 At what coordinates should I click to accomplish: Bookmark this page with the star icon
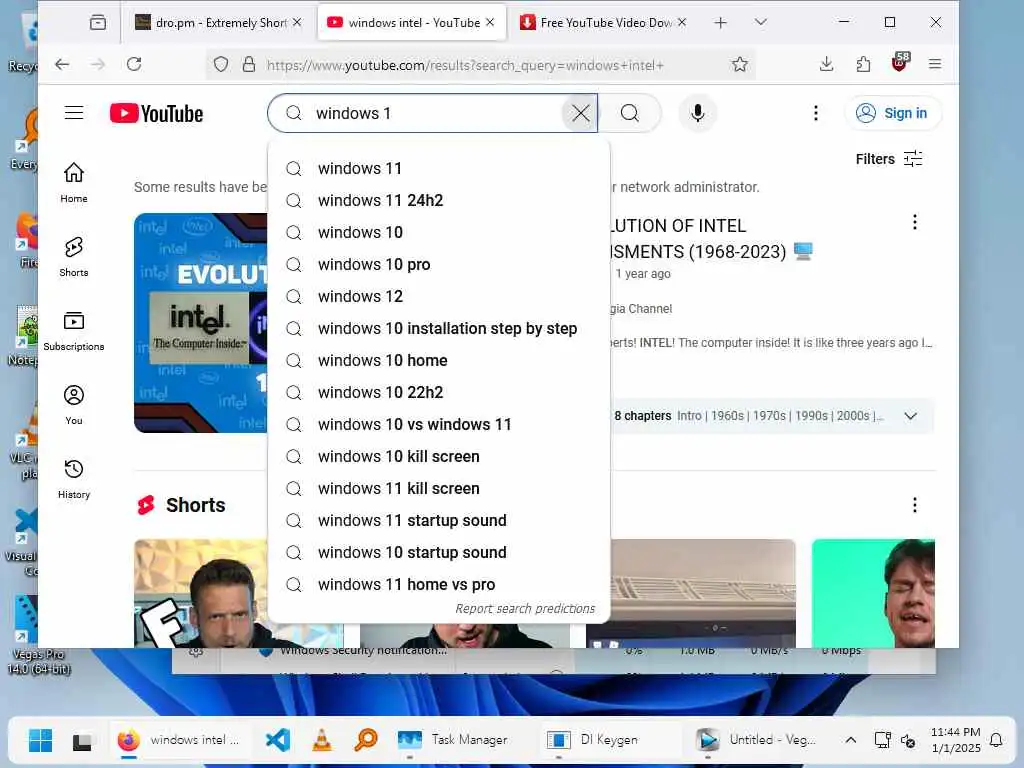[x=739, y=64]
